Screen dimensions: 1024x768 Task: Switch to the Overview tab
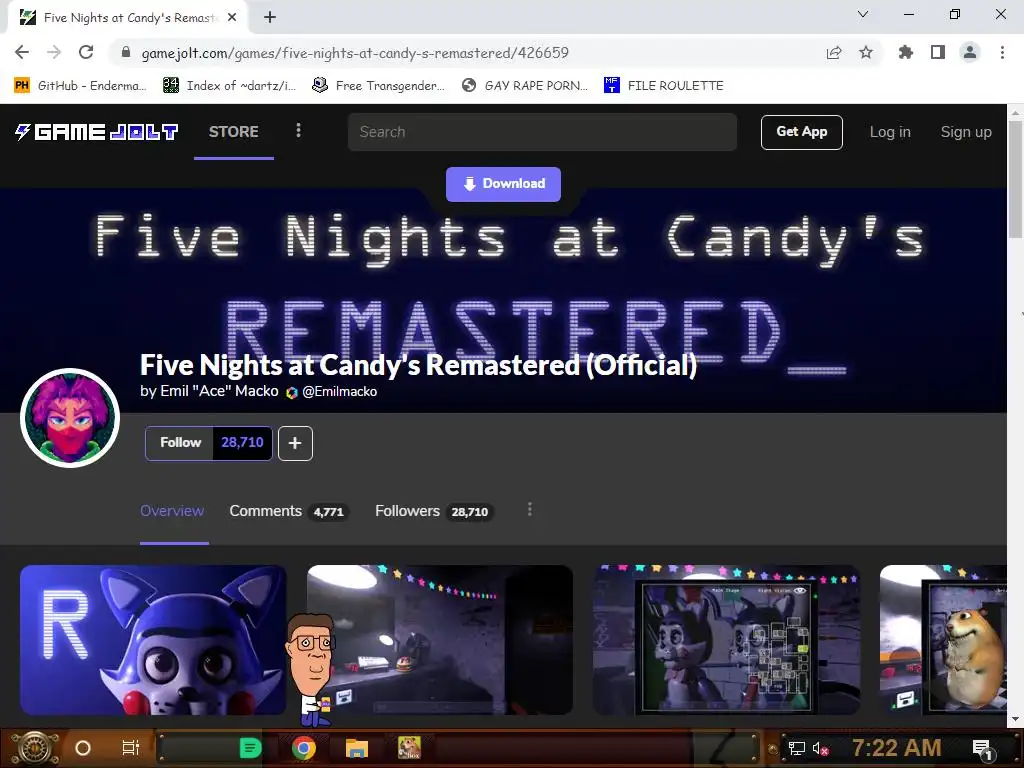pyautogui.click(x=172, y=511)
